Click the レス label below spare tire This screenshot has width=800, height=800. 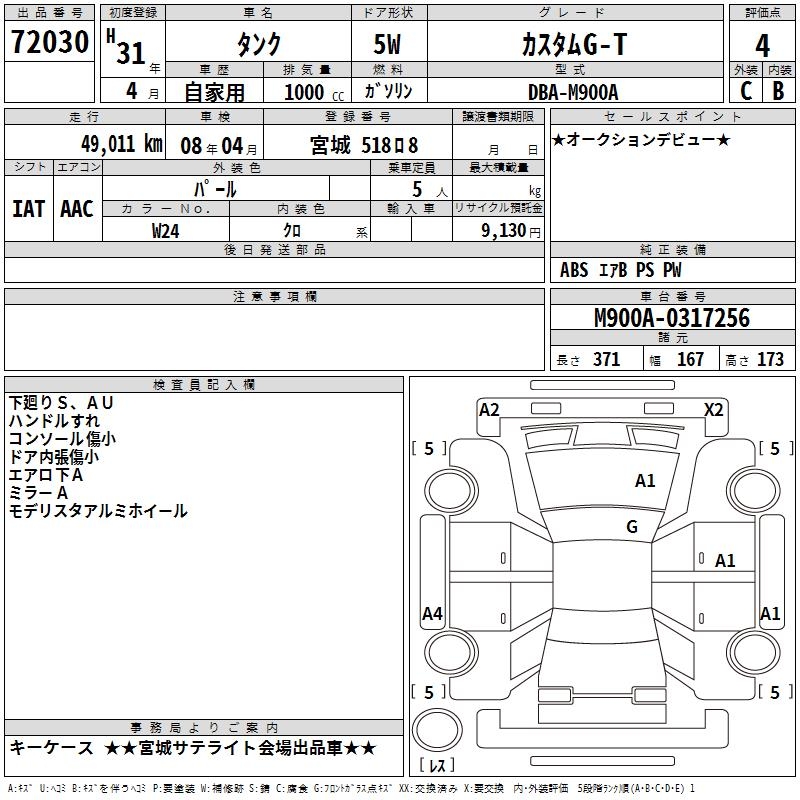coord(436,765)
